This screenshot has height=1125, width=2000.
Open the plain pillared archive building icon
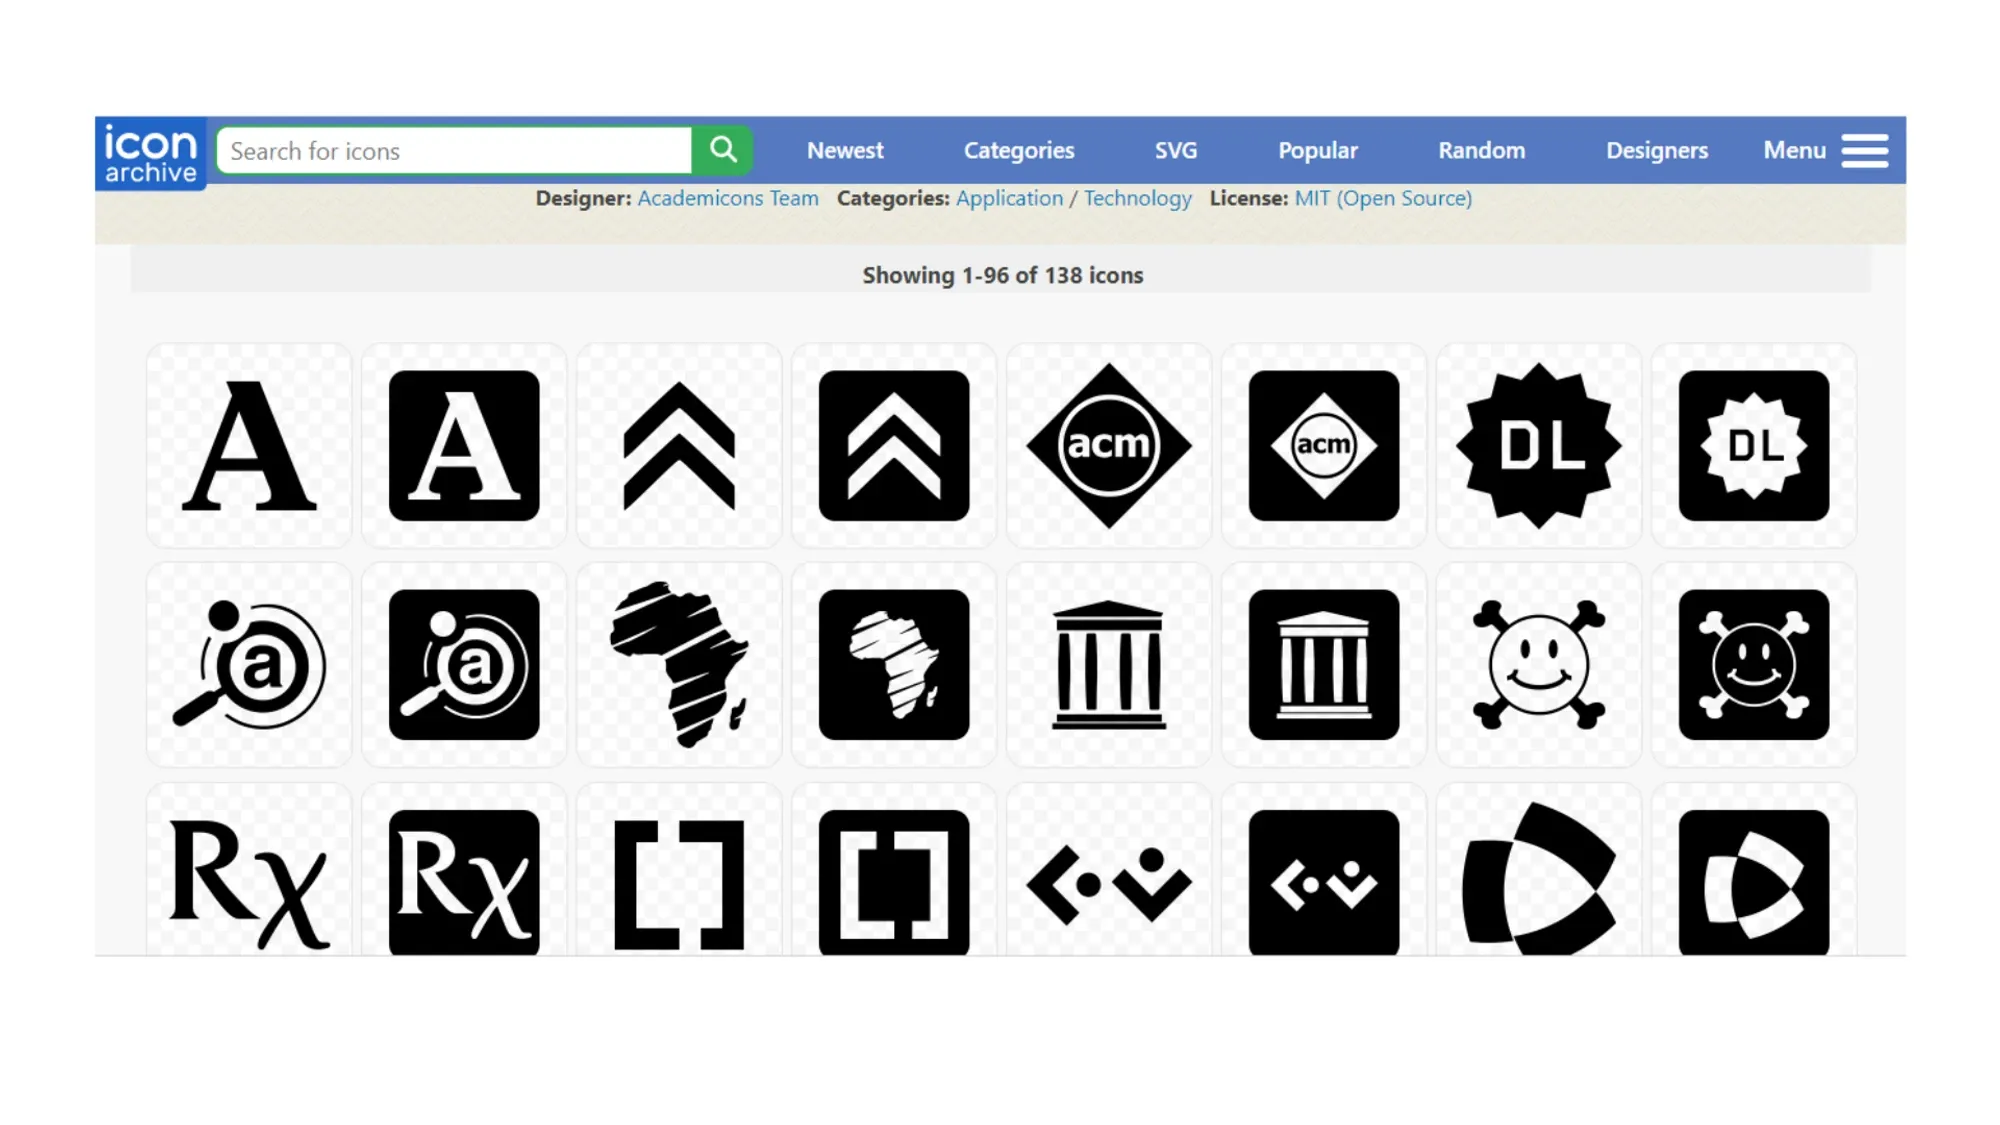1109,665
